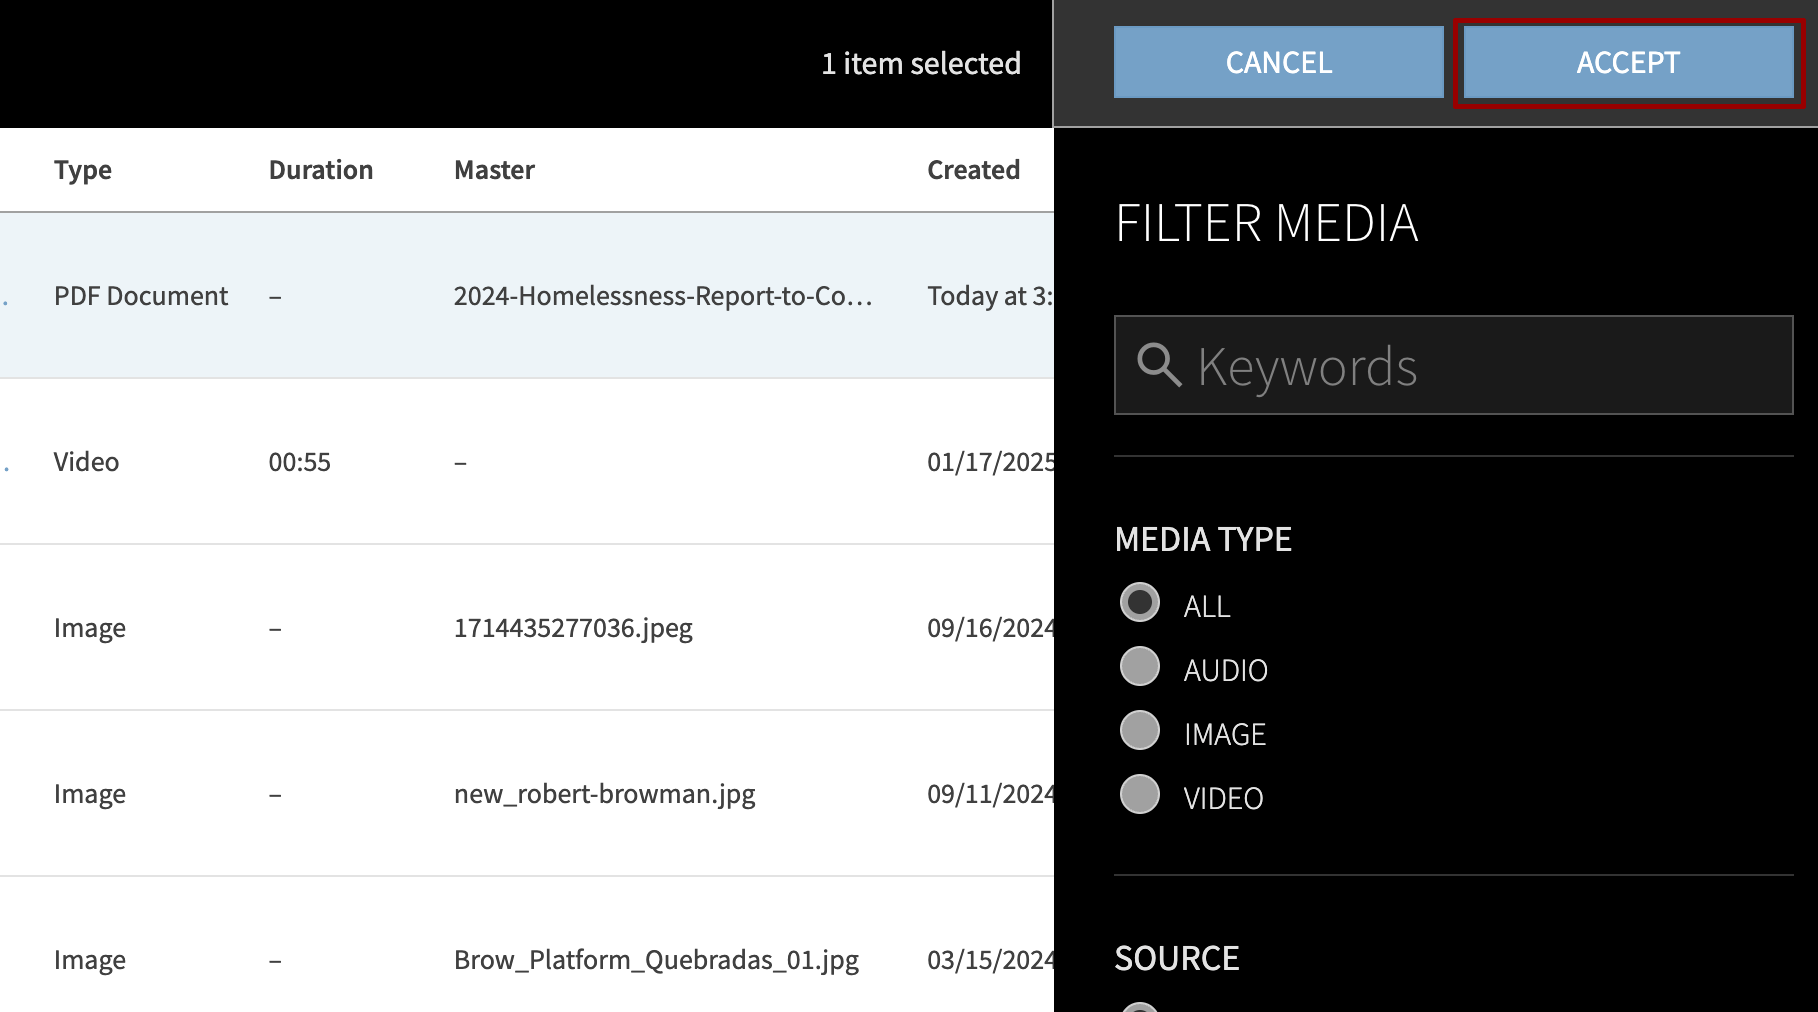Sort media list by the Created column
Viewport: 1818px width, 1012px height.
point(972,169)
